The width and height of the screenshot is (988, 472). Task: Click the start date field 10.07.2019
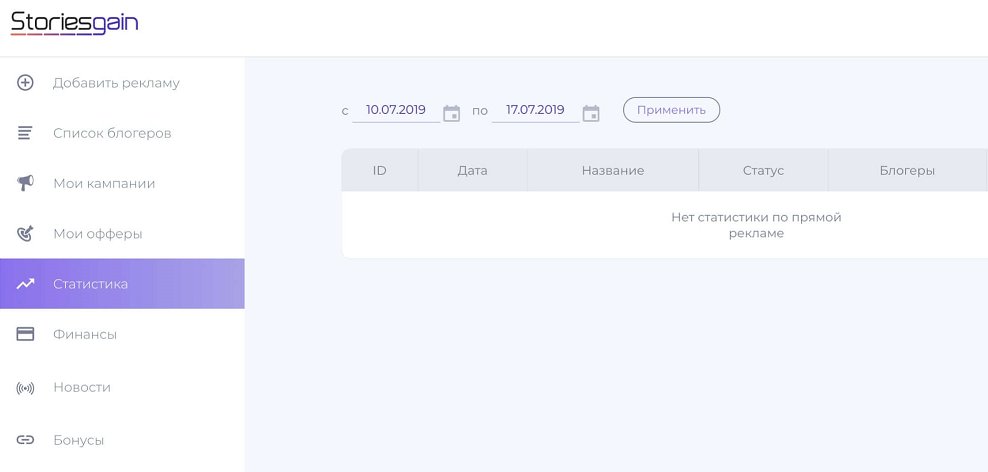[x=396, y=110]
